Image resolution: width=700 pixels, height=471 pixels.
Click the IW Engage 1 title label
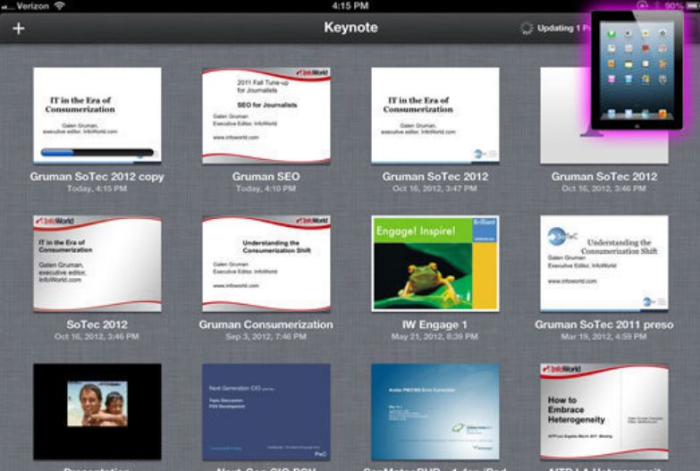click(435, 325)
